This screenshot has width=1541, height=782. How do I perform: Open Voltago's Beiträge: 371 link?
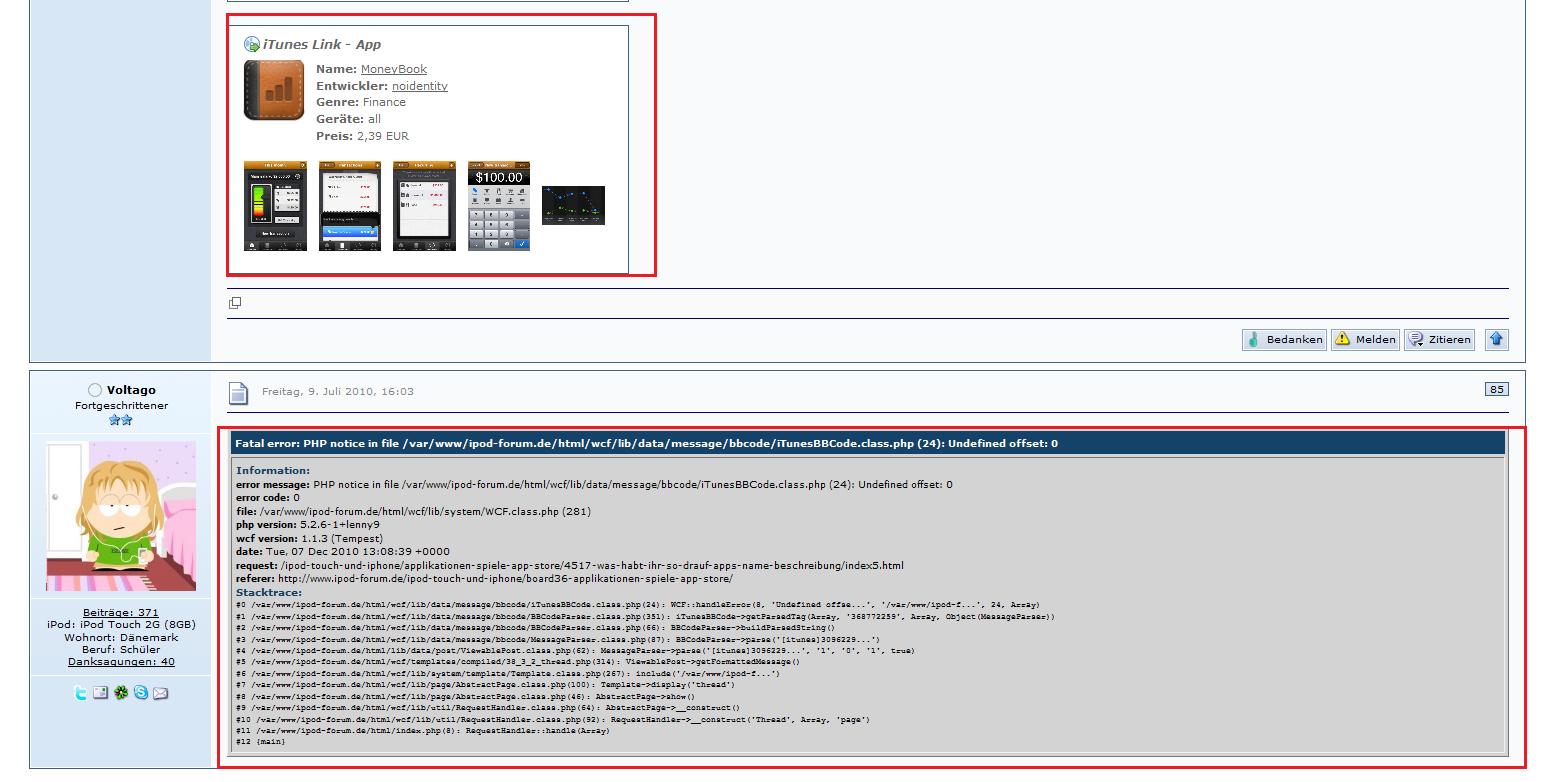(x=121, y=612)
